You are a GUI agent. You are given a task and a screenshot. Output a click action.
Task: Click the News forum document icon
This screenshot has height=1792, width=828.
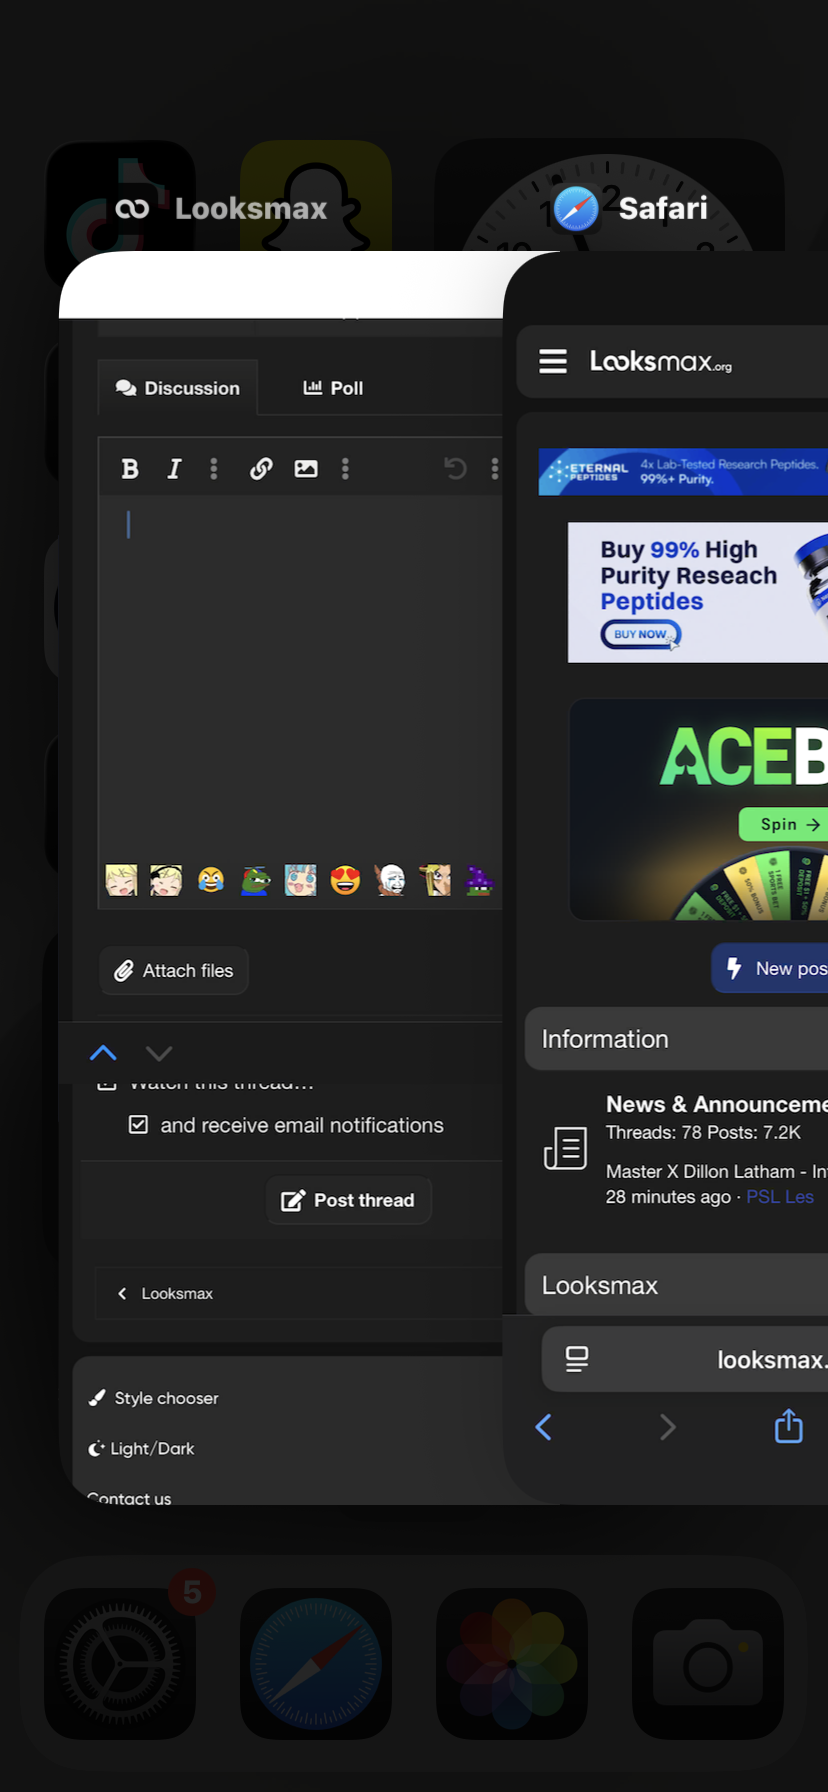[565, 1148]
